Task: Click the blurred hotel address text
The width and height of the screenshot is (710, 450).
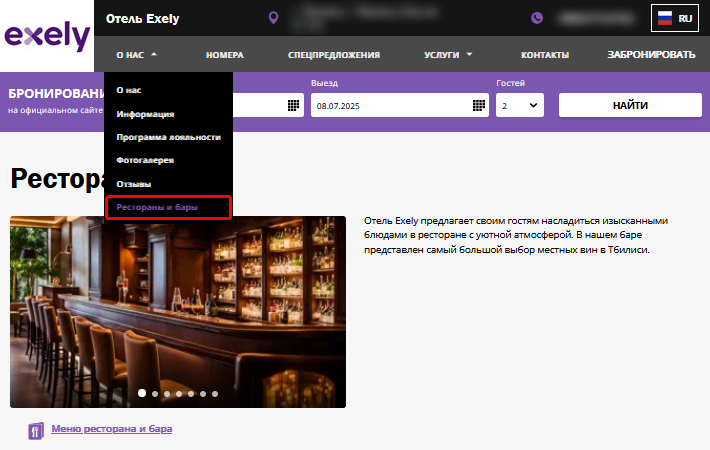Action: click(365, 17)
